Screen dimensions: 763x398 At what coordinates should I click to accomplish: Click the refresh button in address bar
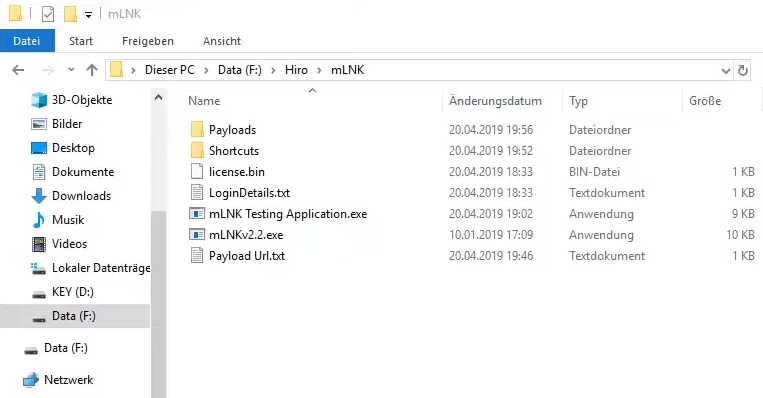(743, 71)
